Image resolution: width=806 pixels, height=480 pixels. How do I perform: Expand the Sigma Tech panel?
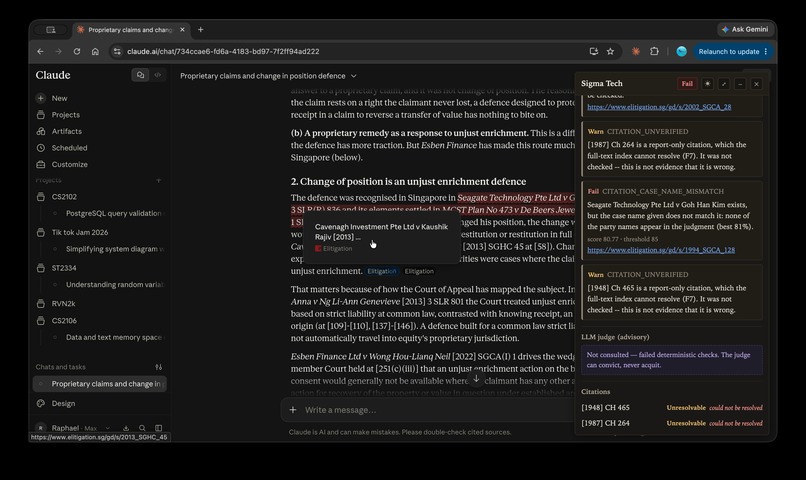pyautogui.click(x=724, y=84)
